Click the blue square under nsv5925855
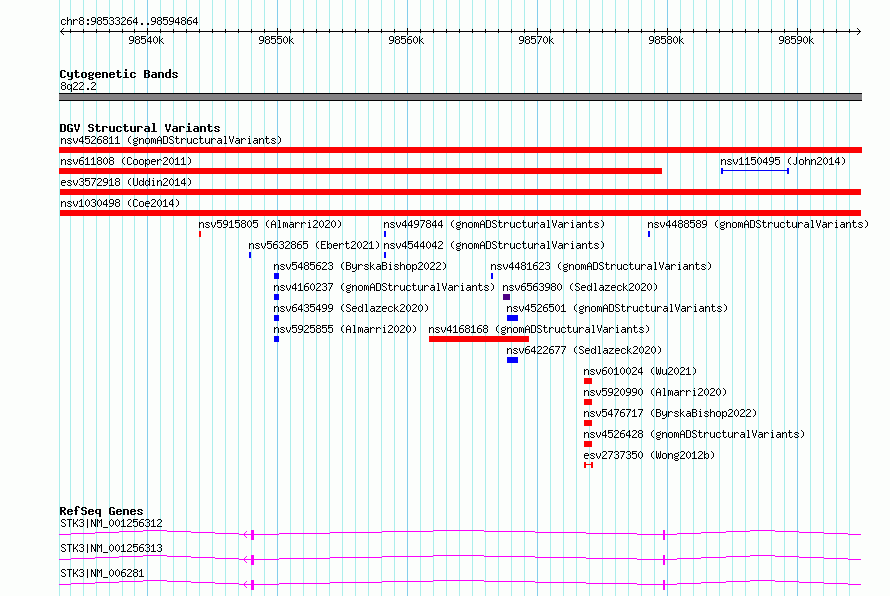 [276, 339]
